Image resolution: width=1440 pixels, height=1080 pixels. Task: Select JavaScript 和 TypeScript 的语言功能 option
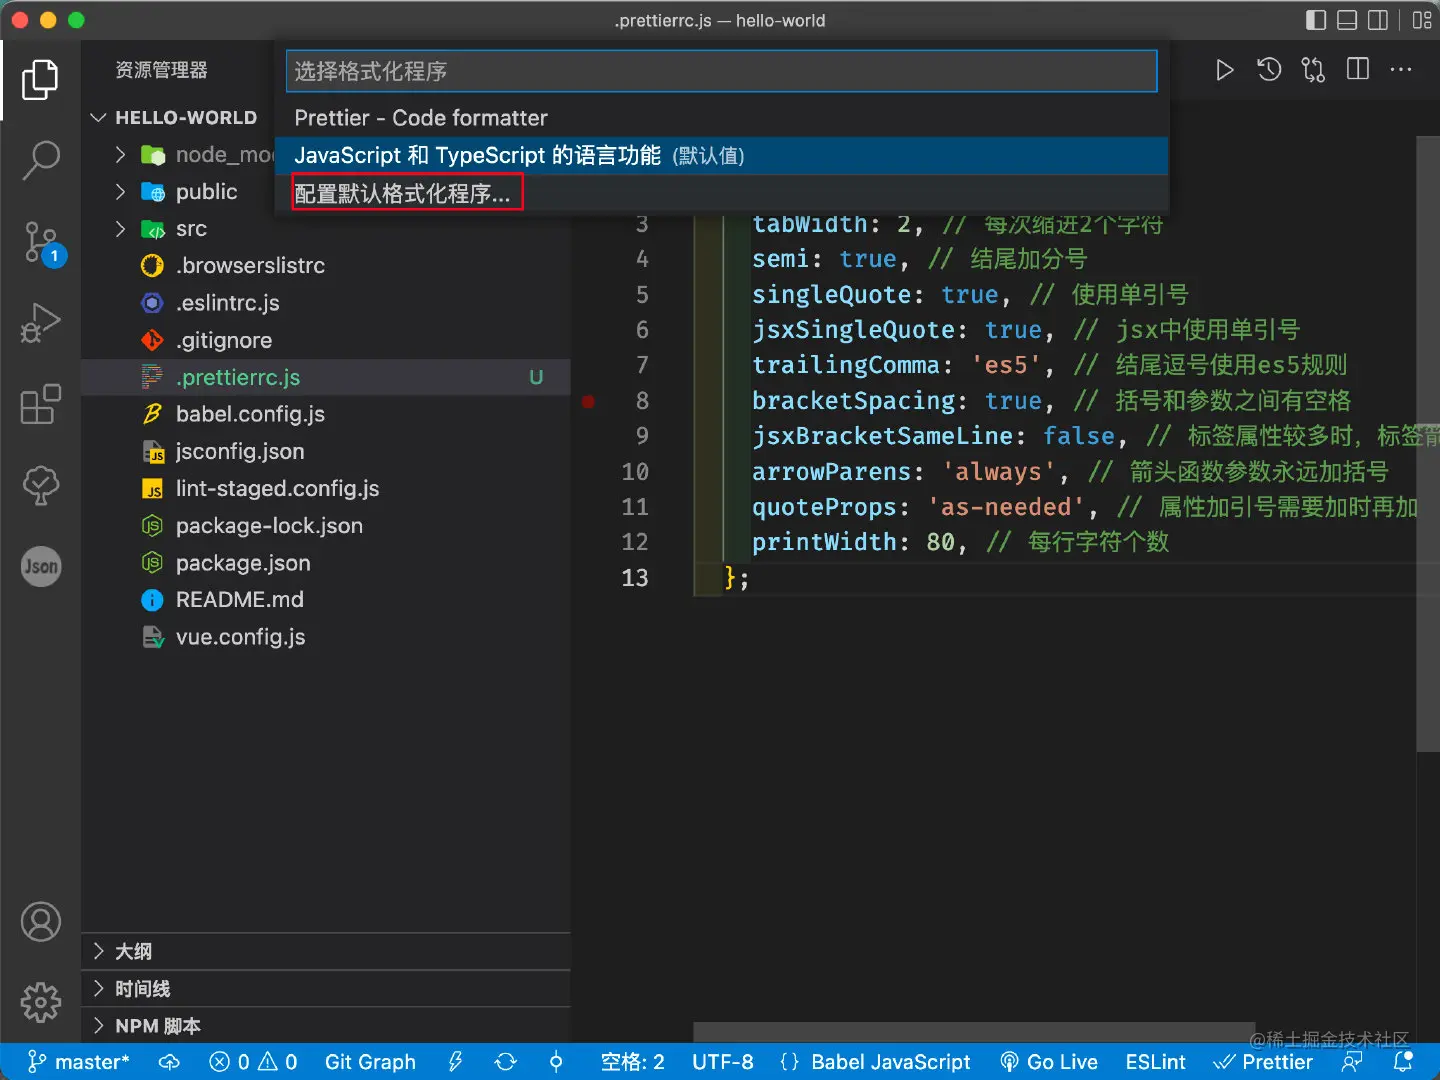click(x=721, y=155)
